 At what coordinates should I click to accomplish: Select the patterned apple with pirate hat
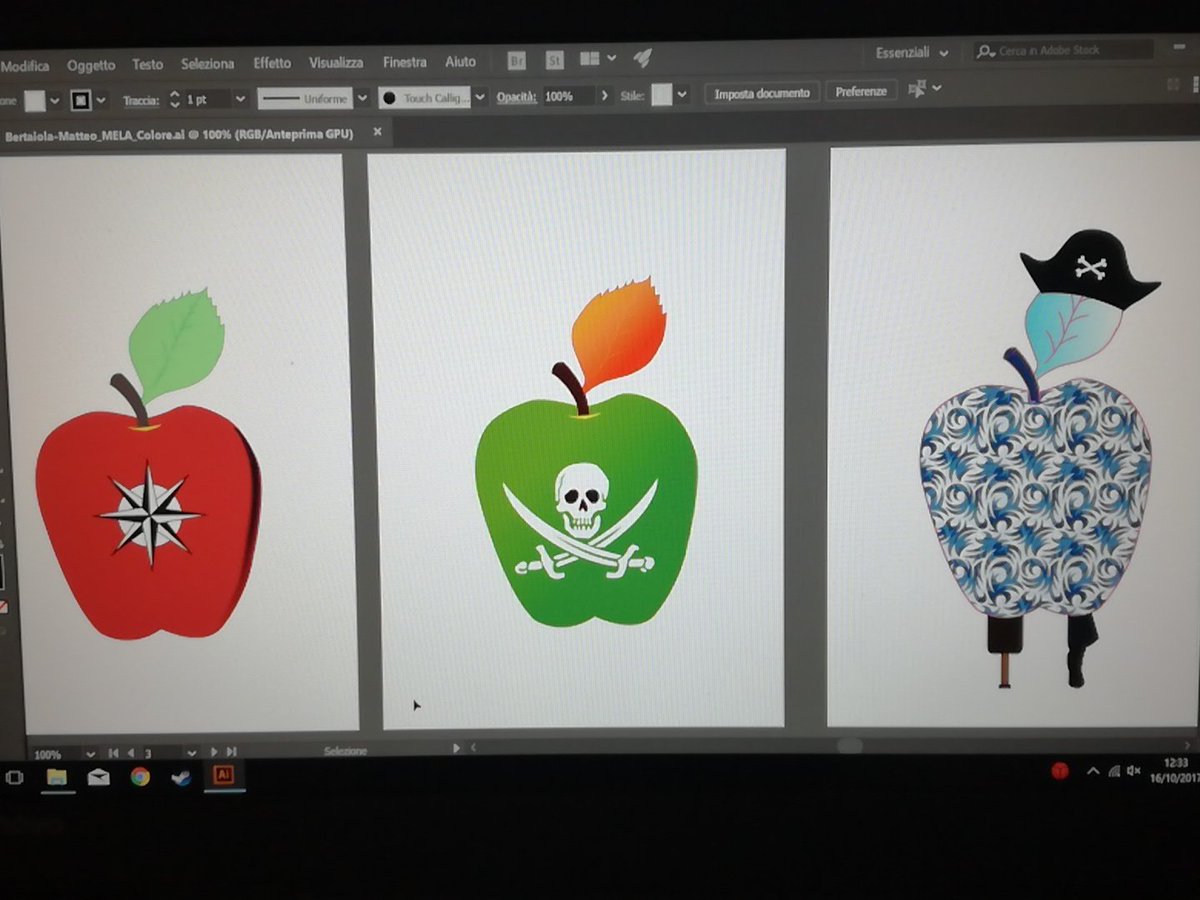point(1040,459)
